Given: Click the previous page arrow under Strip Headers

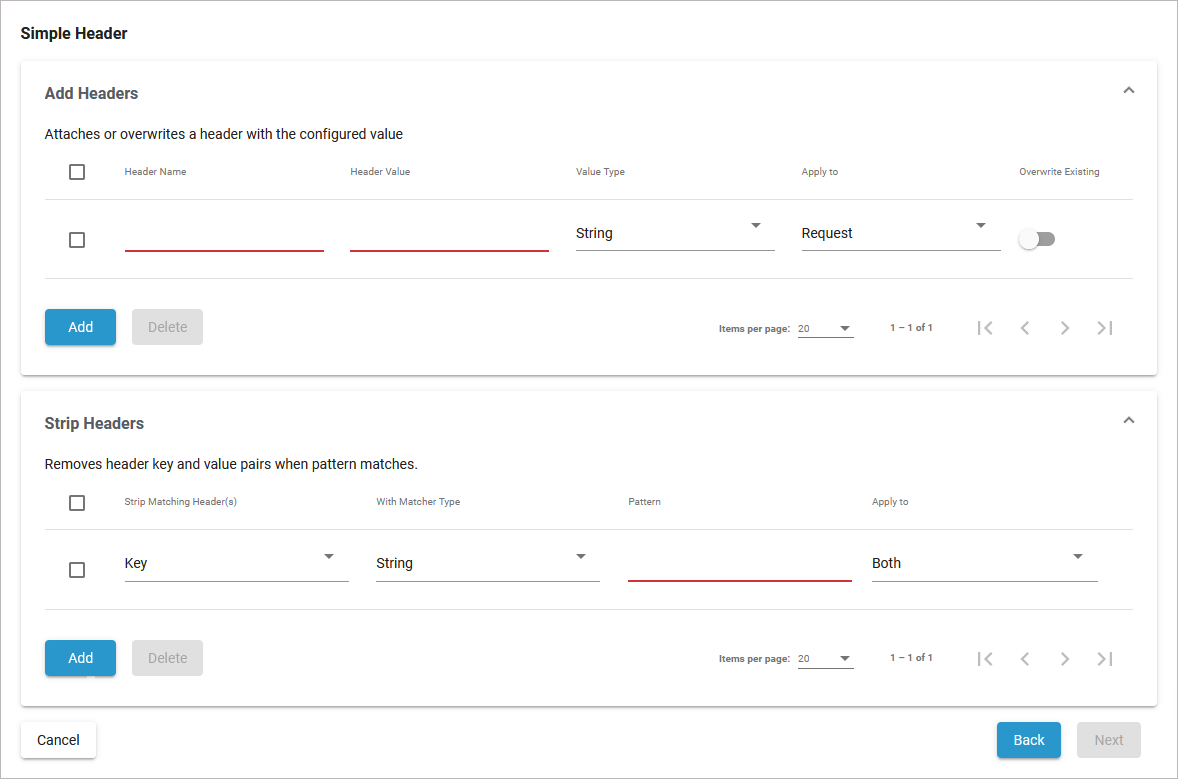Looking at the screenshot, I should [1025, 658].
